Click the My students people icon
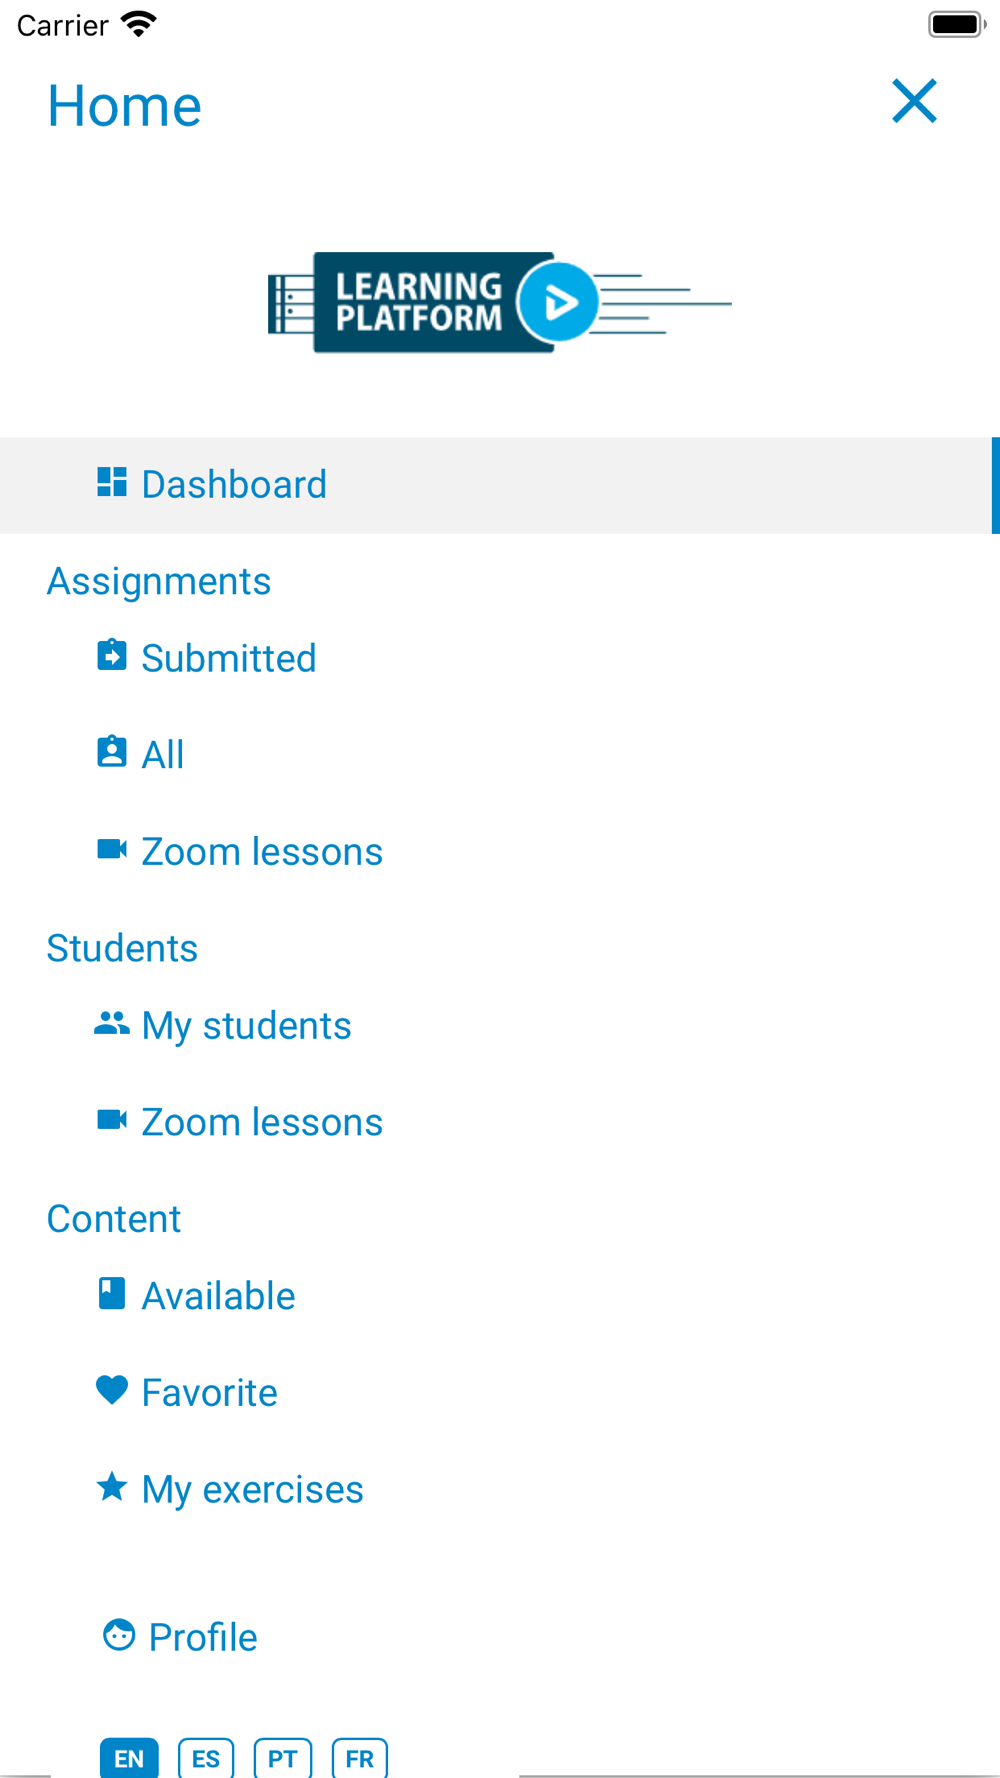This screenshot has height=1778, width=1000. [x=111, y=1023]
